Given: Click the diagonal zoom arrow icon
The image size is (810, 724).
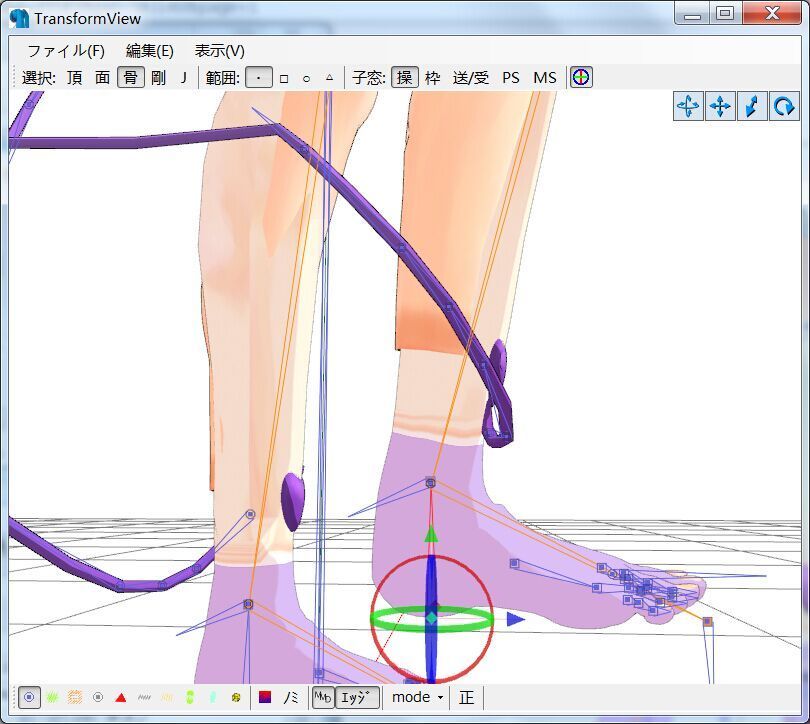Looking at the screenshot, I should point(752,106).
